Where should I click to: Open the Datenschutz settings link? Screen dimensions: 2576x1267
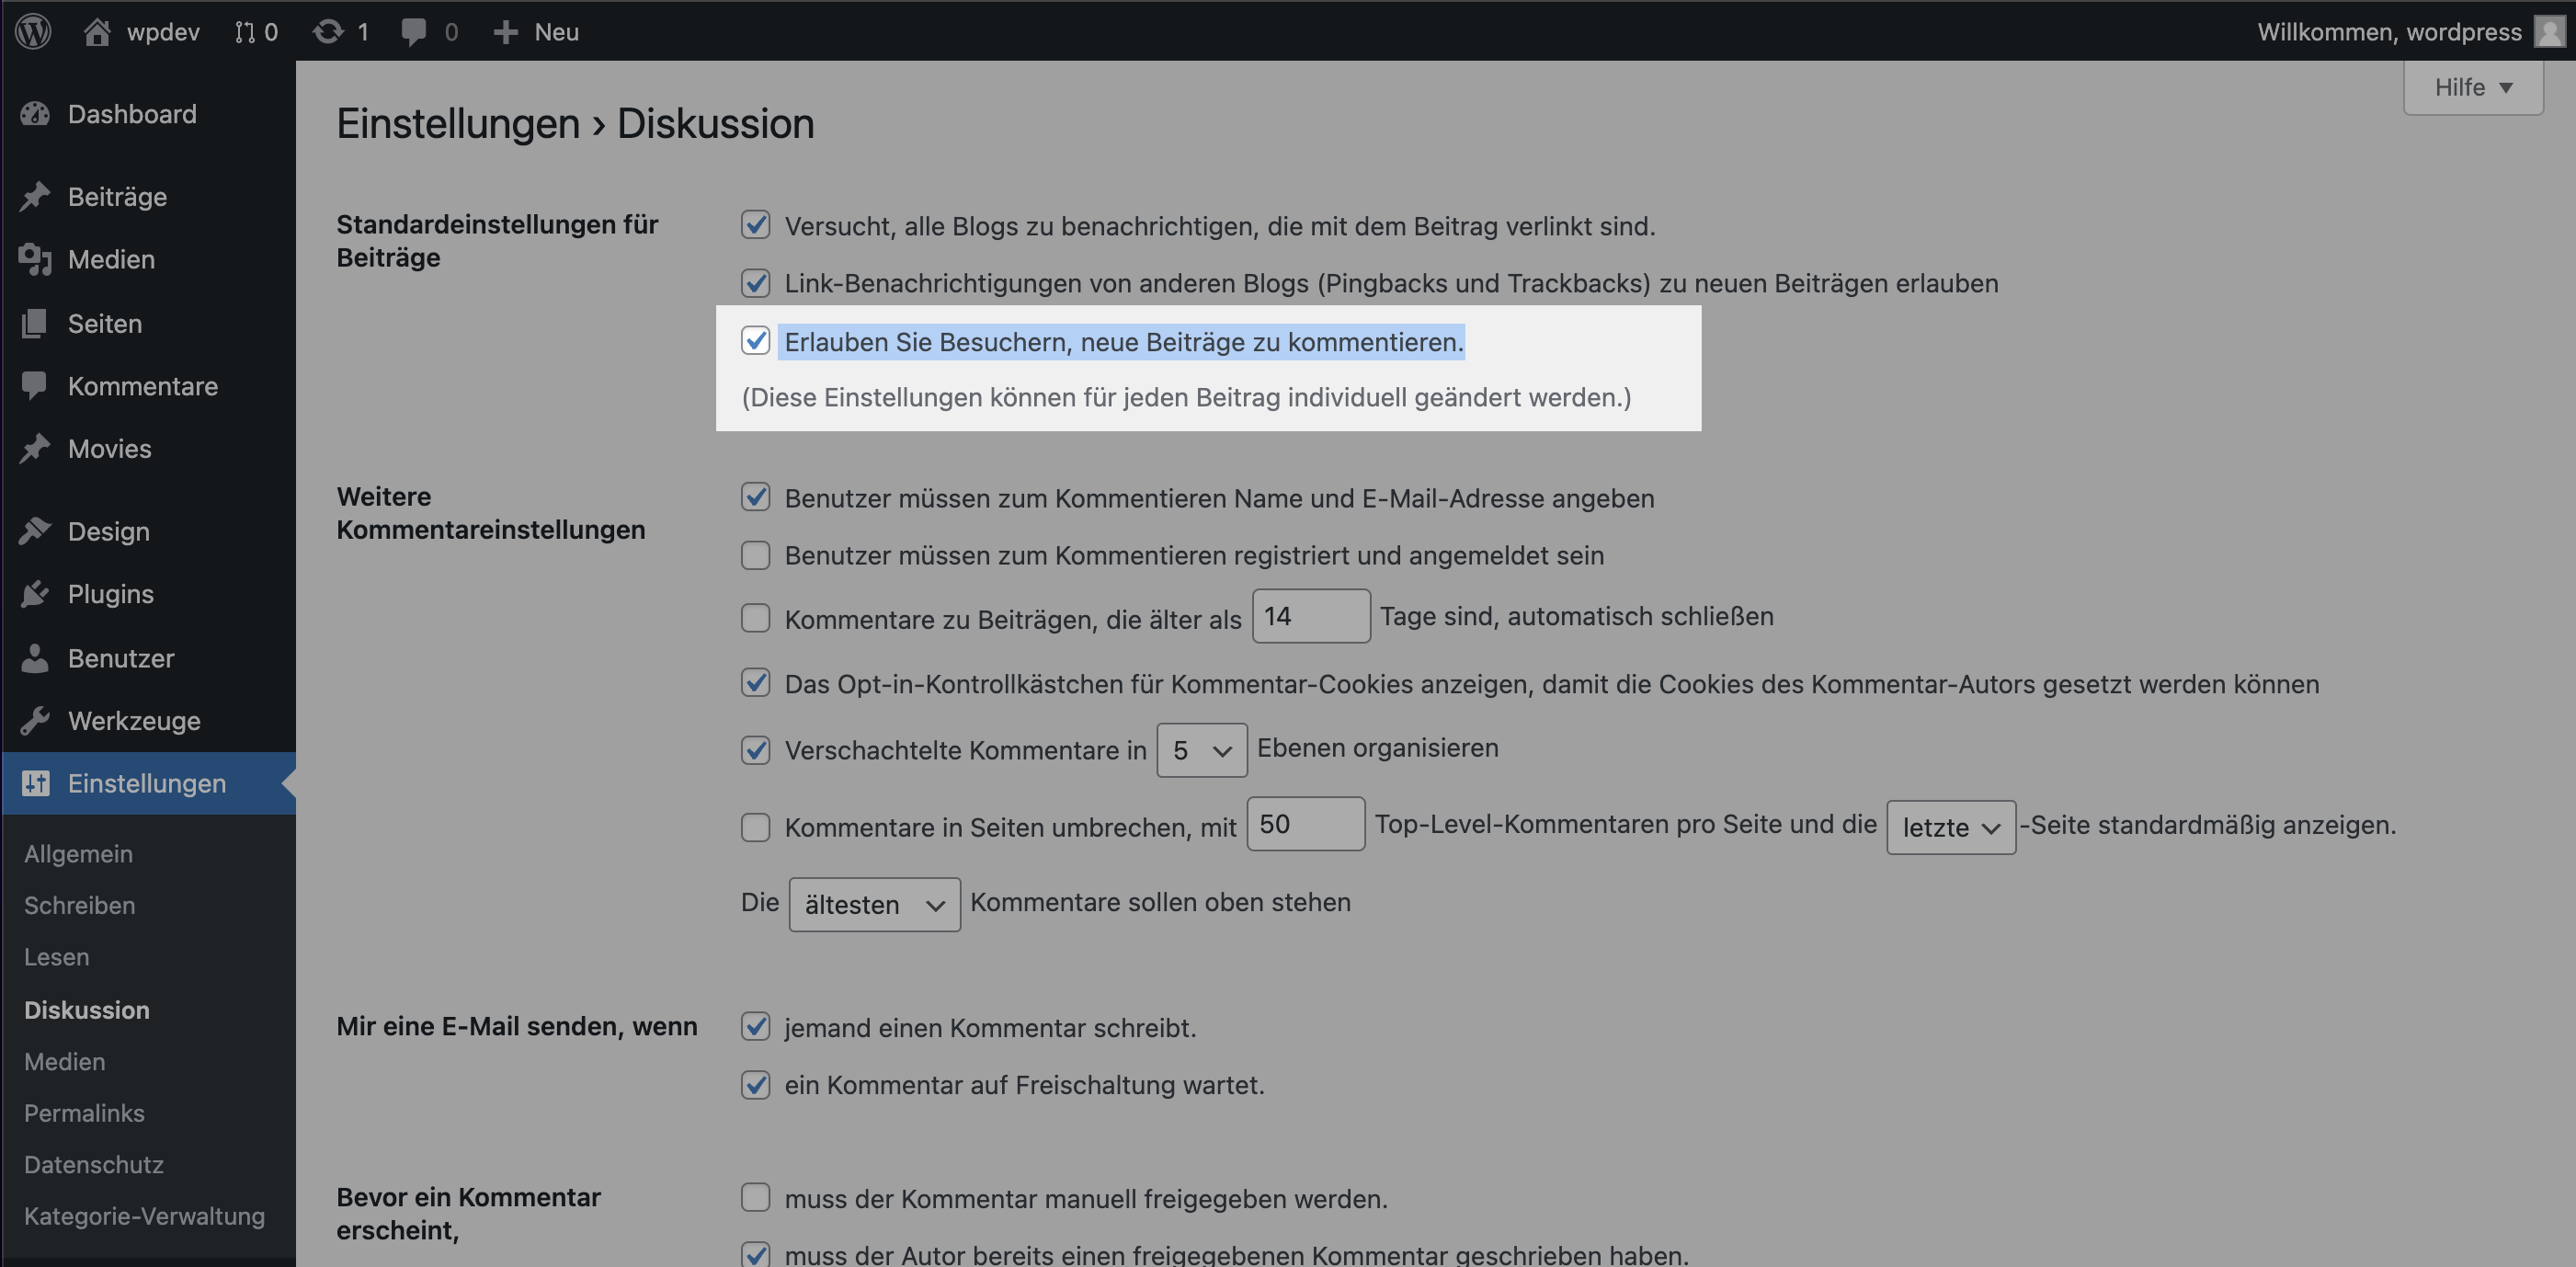tap(93, 1164)
